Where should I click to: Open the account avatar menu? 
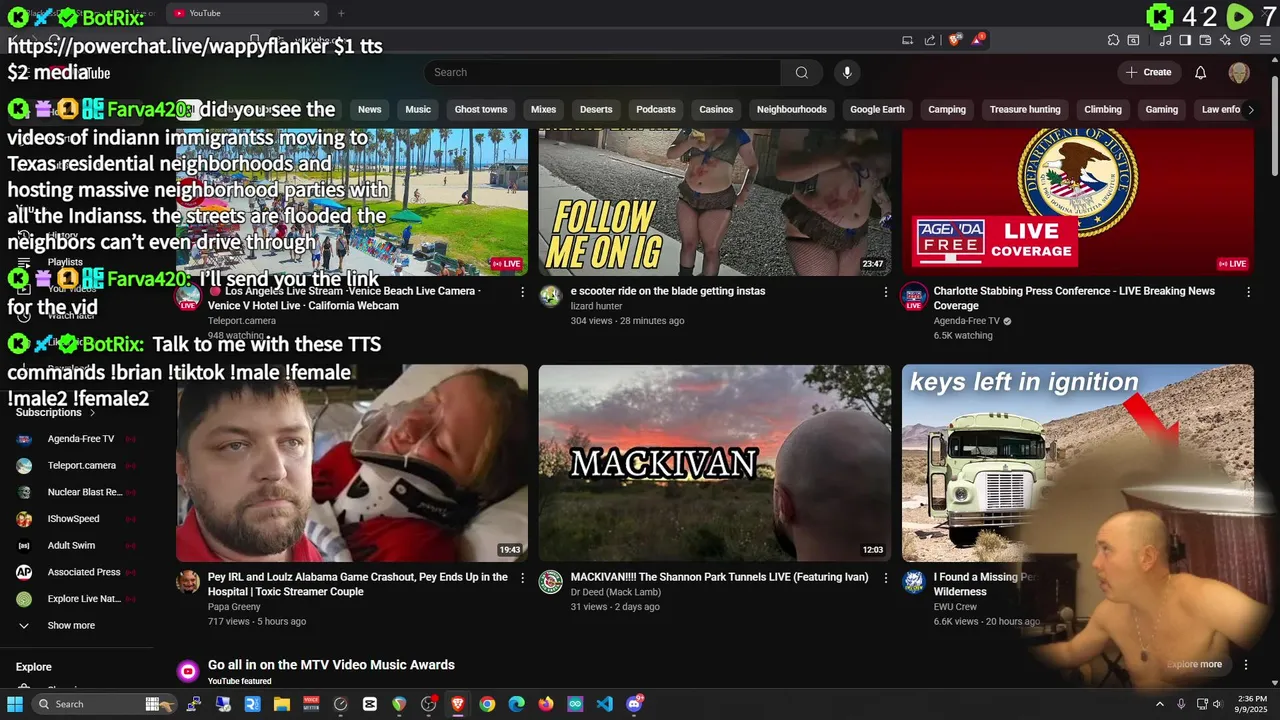[1239, 72]
